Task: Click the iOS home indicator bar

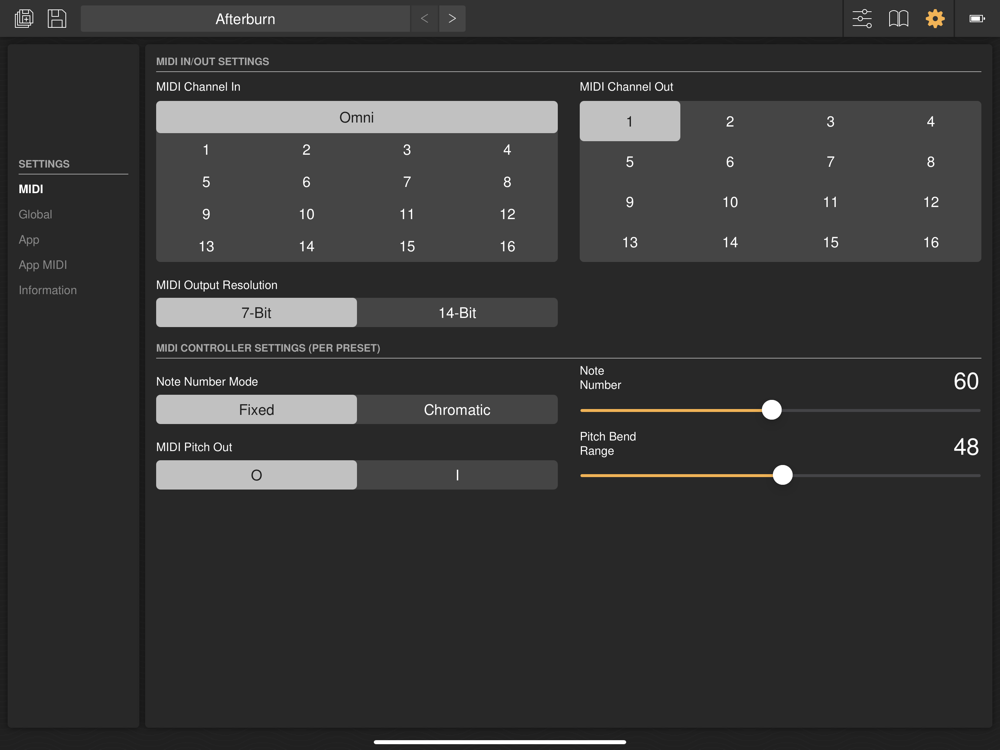Action: tap(500, 742)
